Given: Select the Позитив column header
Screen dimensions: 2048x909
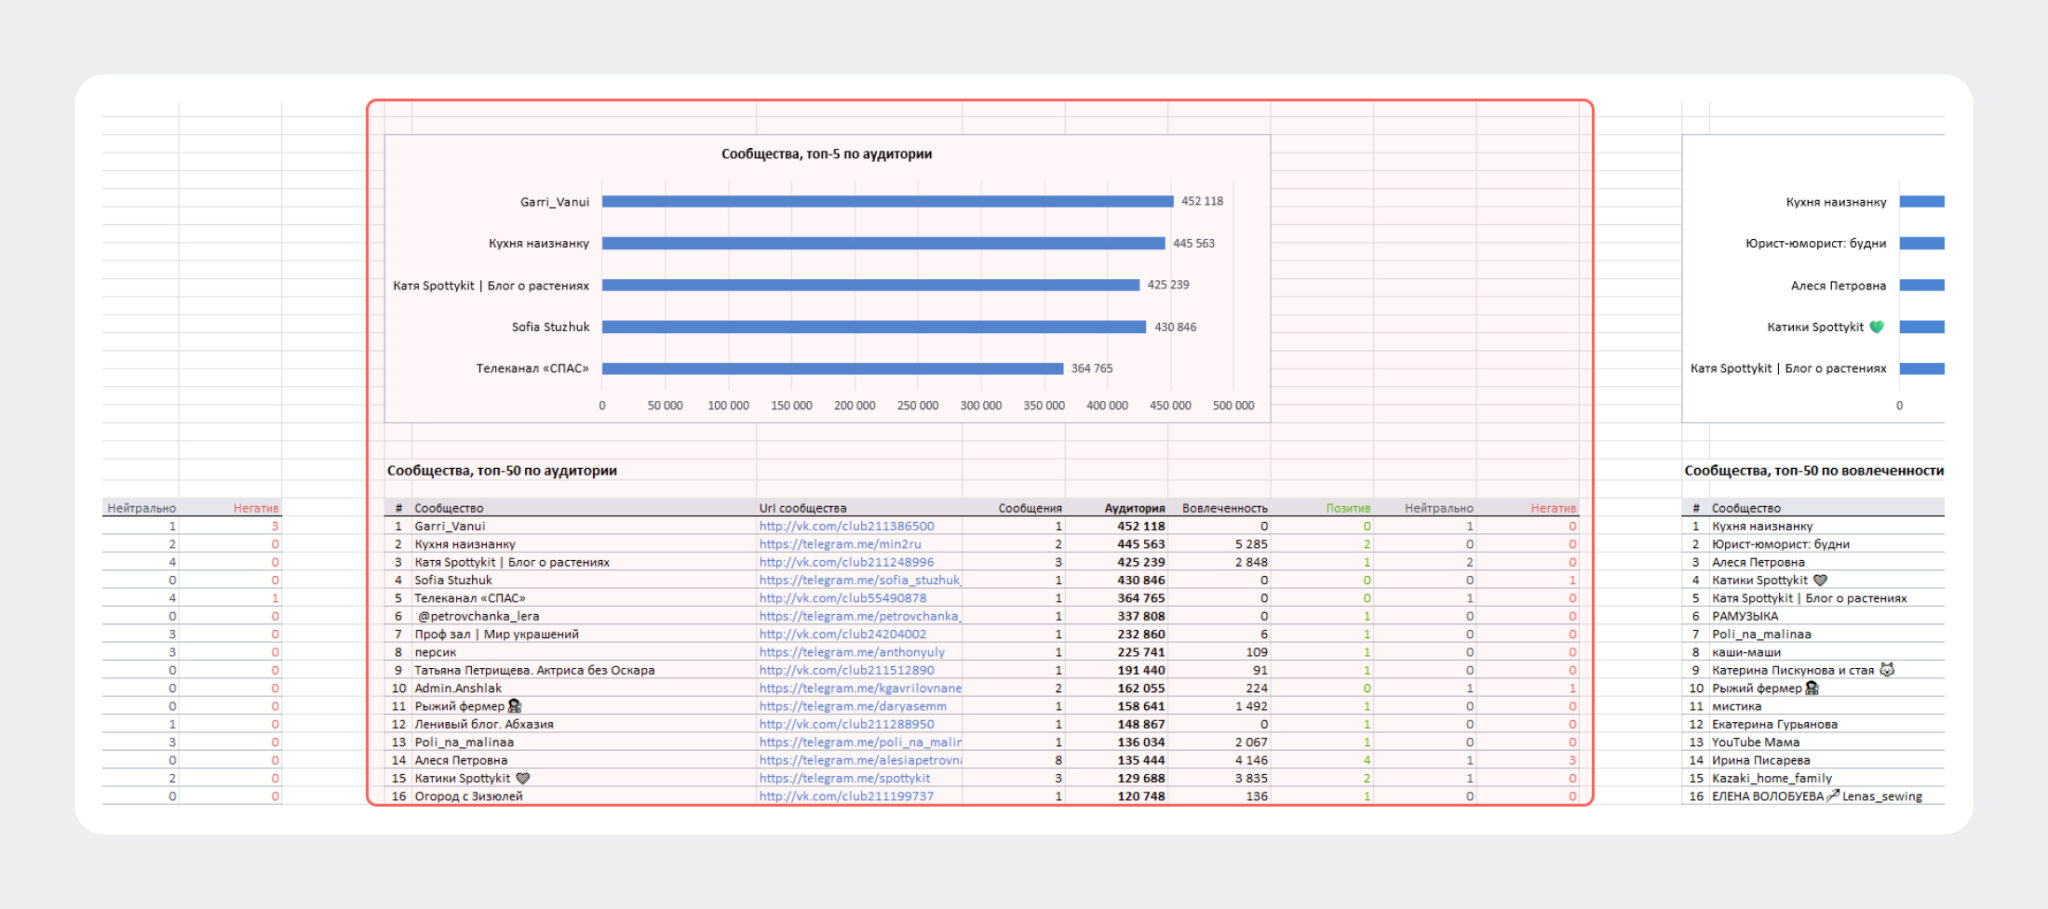Looking at the screenshot, I should tap(1348, 508).
